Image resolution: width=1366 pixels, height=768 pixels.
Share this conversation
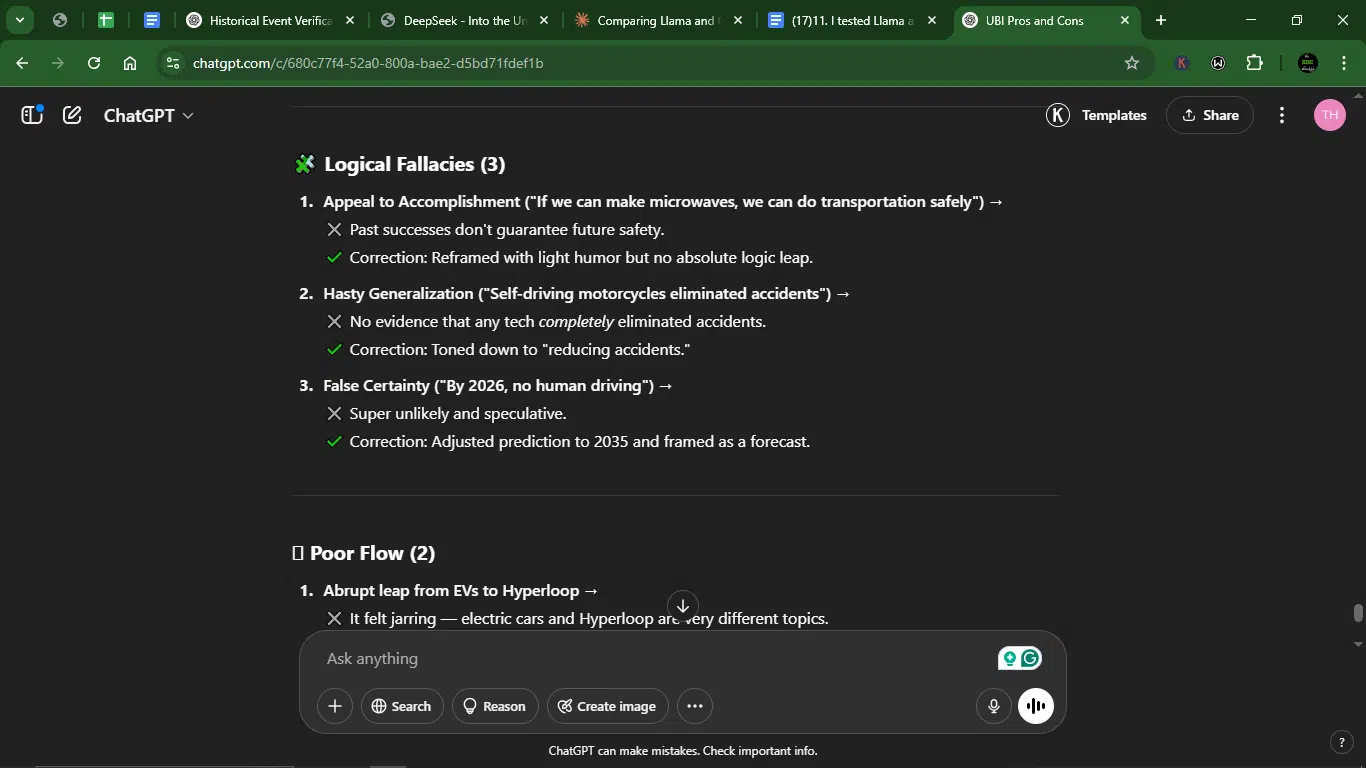click(1210, 115)
